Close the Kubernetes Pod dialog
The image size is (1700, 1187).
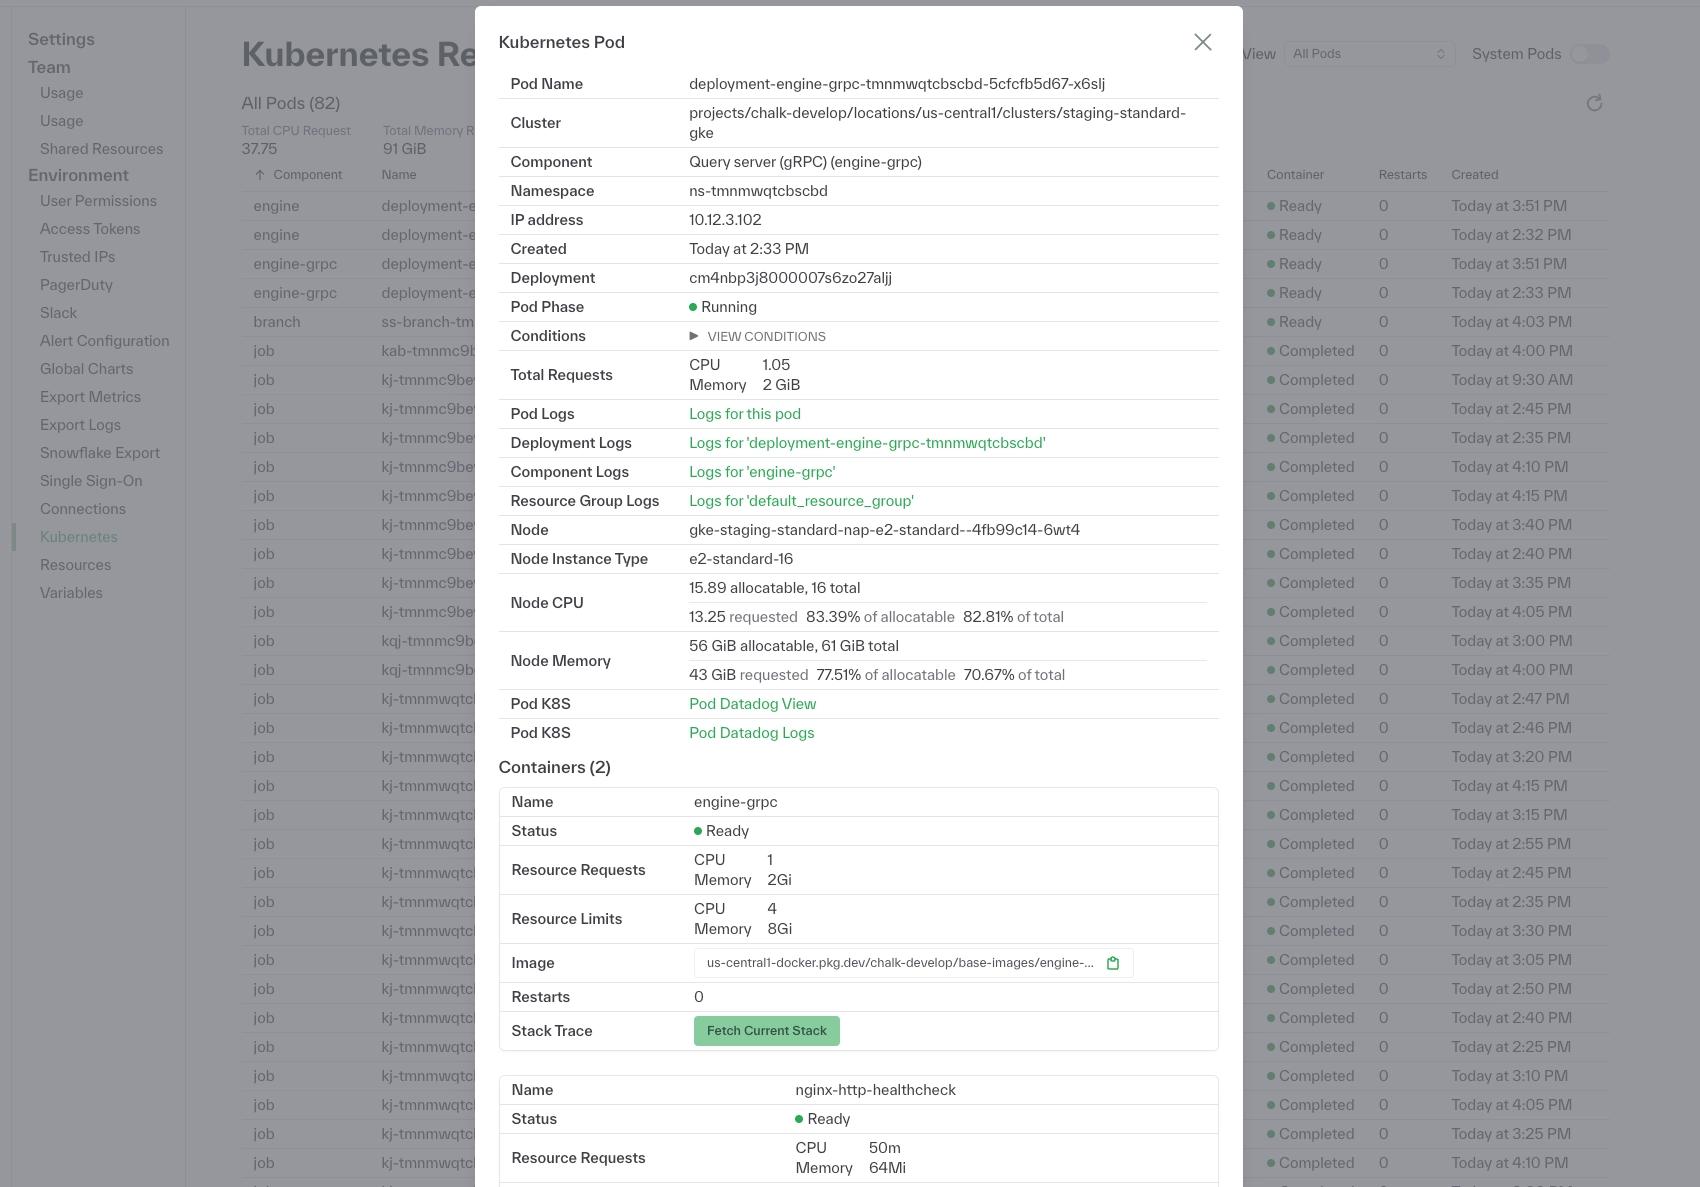click(1203, 42)
